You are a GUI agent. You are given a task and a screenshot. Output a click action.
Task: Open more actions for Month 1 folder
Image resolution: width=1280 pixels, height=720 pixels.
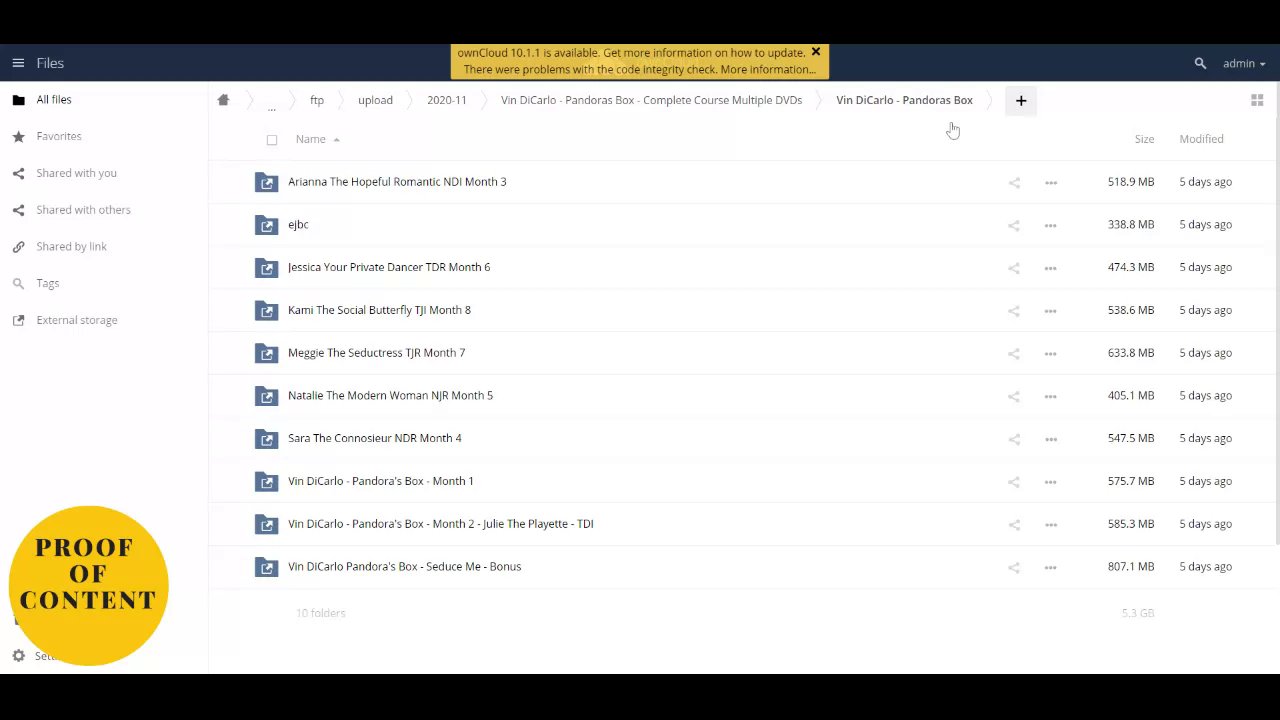1051,481
